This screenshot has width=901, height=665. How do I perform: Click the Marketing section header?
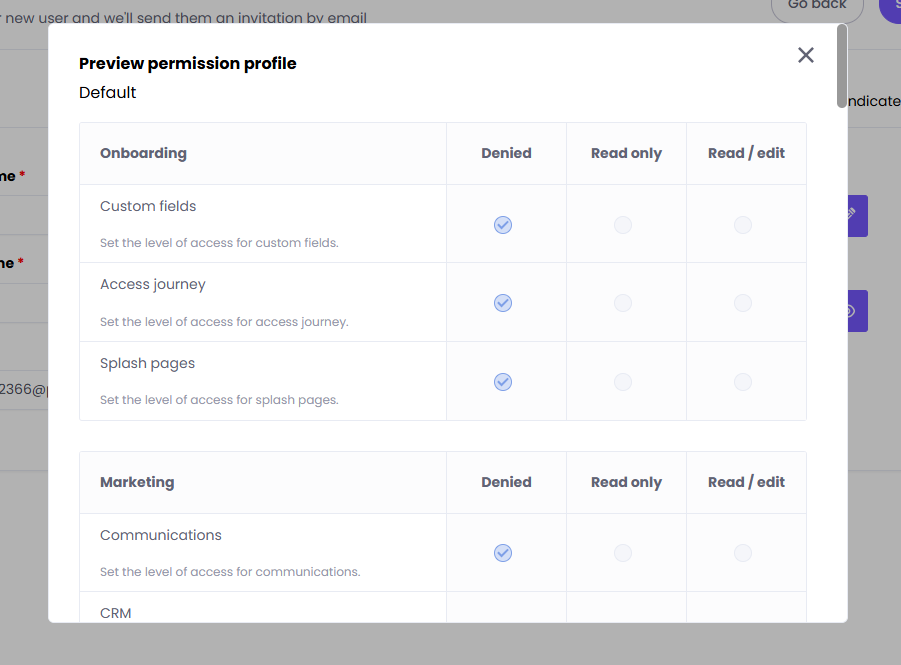click(137, 482)
